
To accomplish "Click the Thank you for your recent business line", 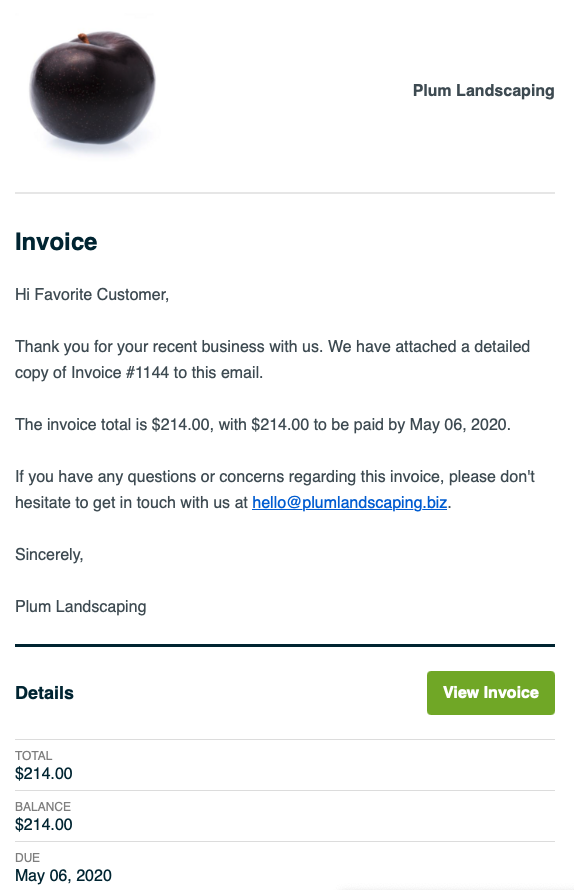I will (x=273, y=347).
